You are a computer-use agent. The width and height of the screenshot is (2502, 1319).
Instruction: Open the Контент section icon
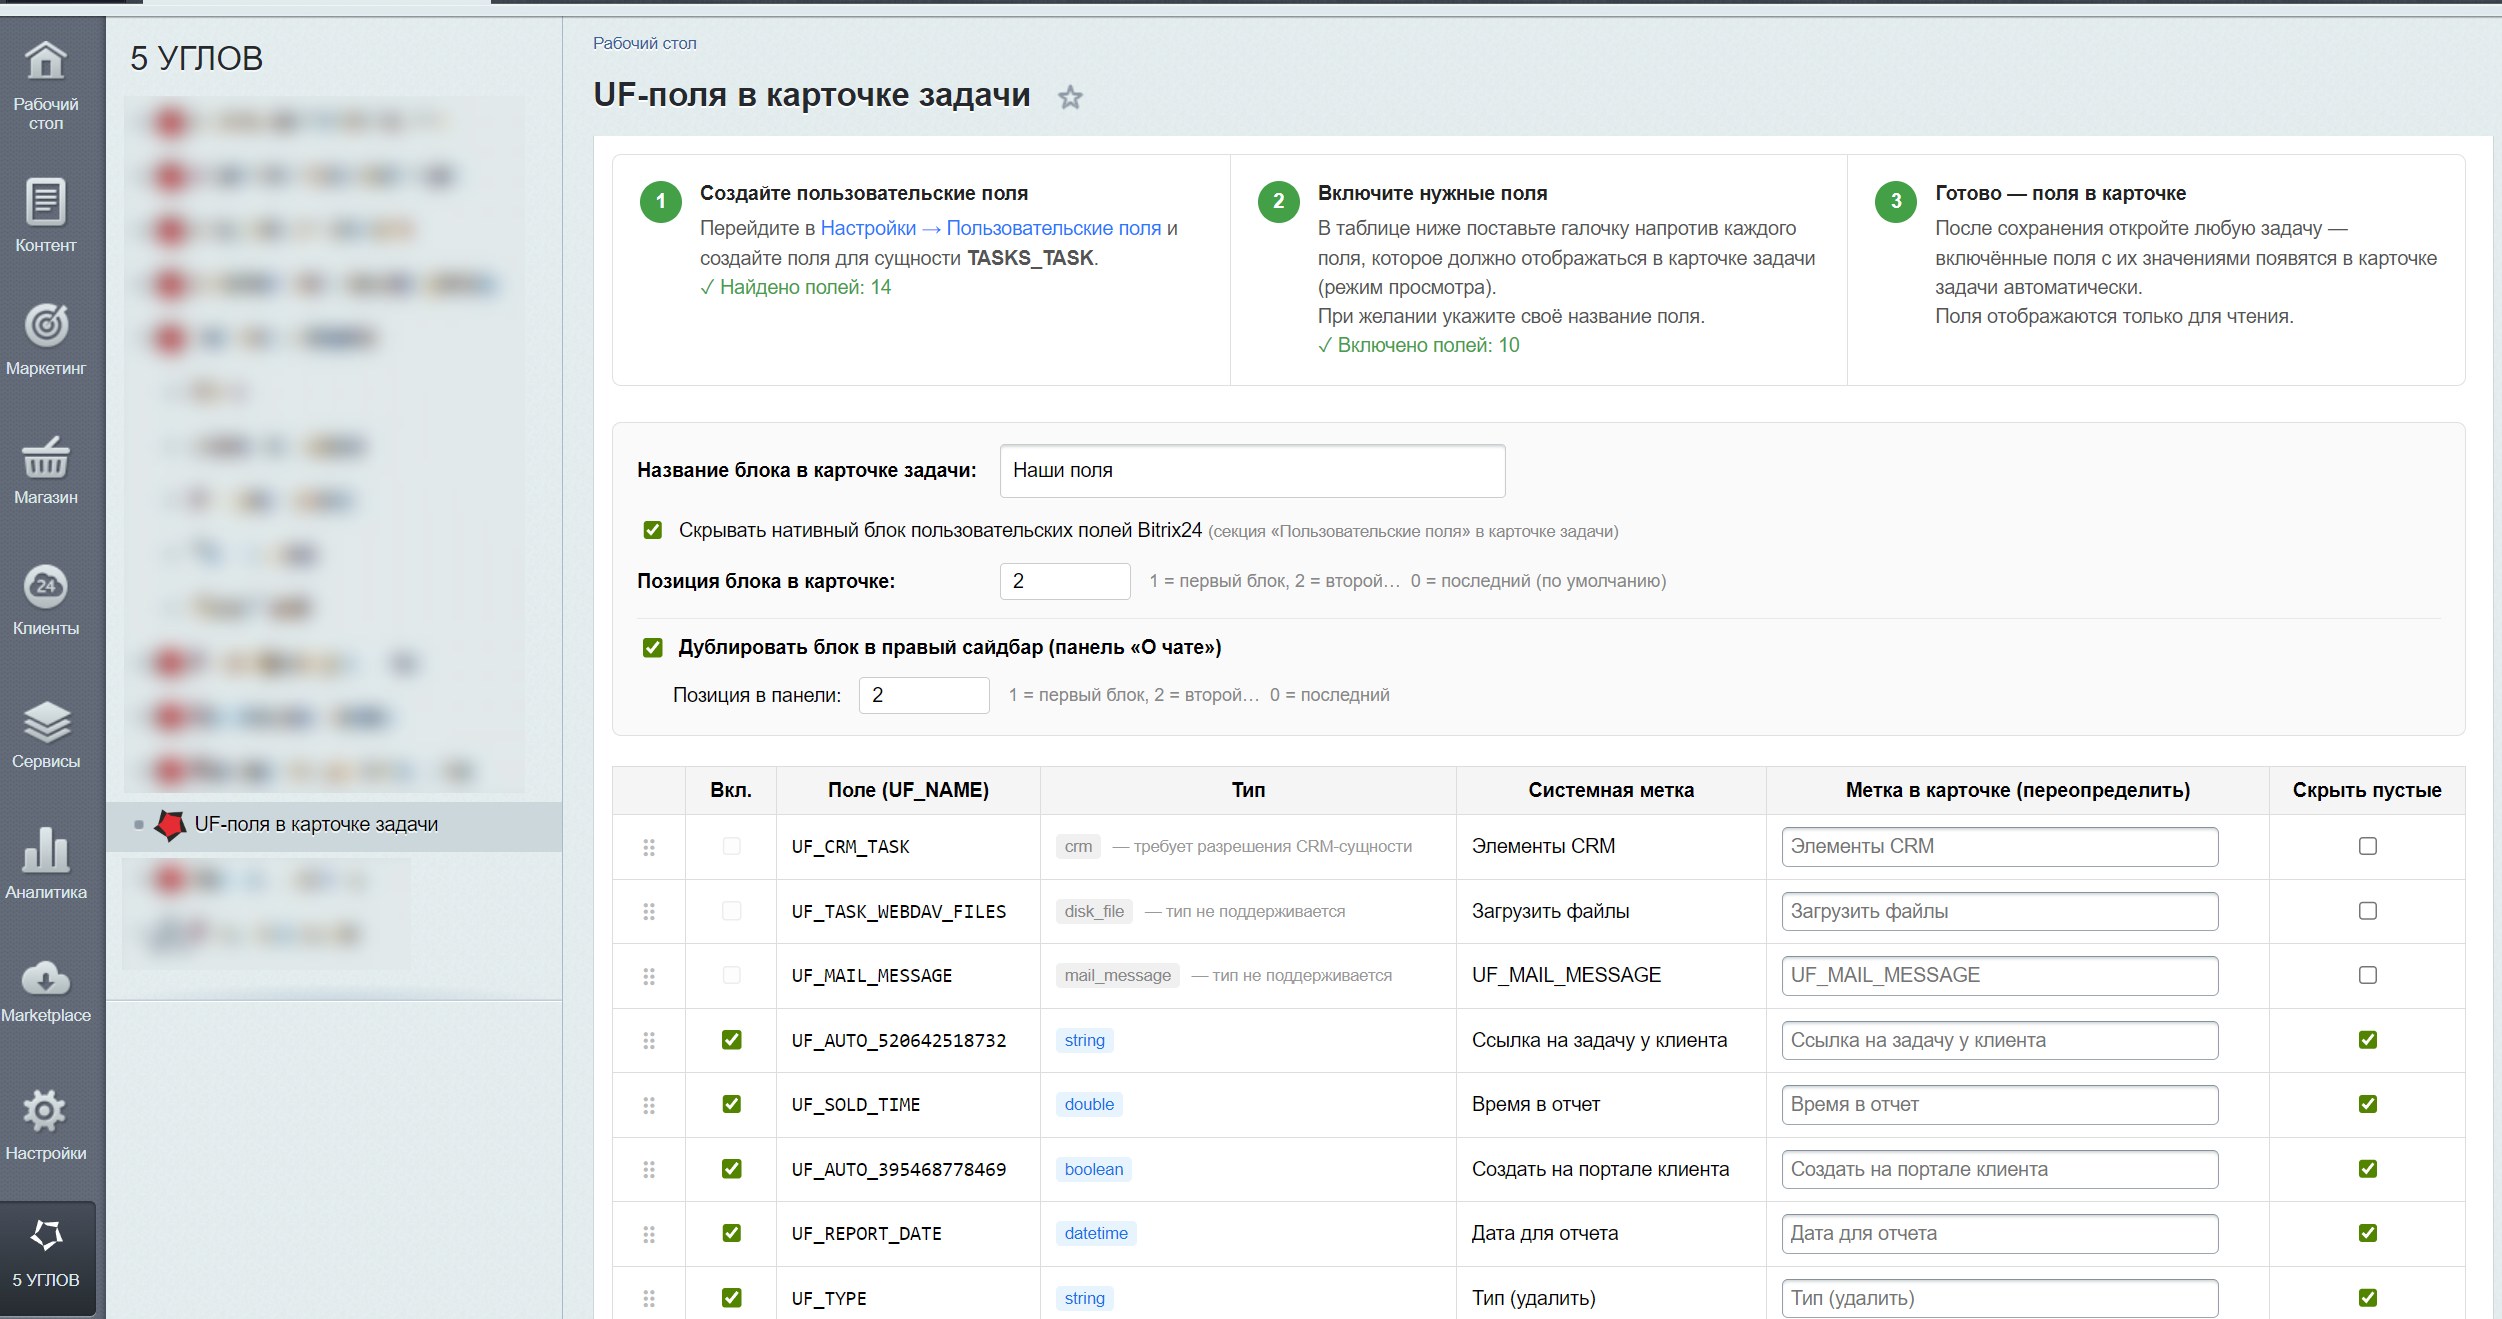(46, 201)
